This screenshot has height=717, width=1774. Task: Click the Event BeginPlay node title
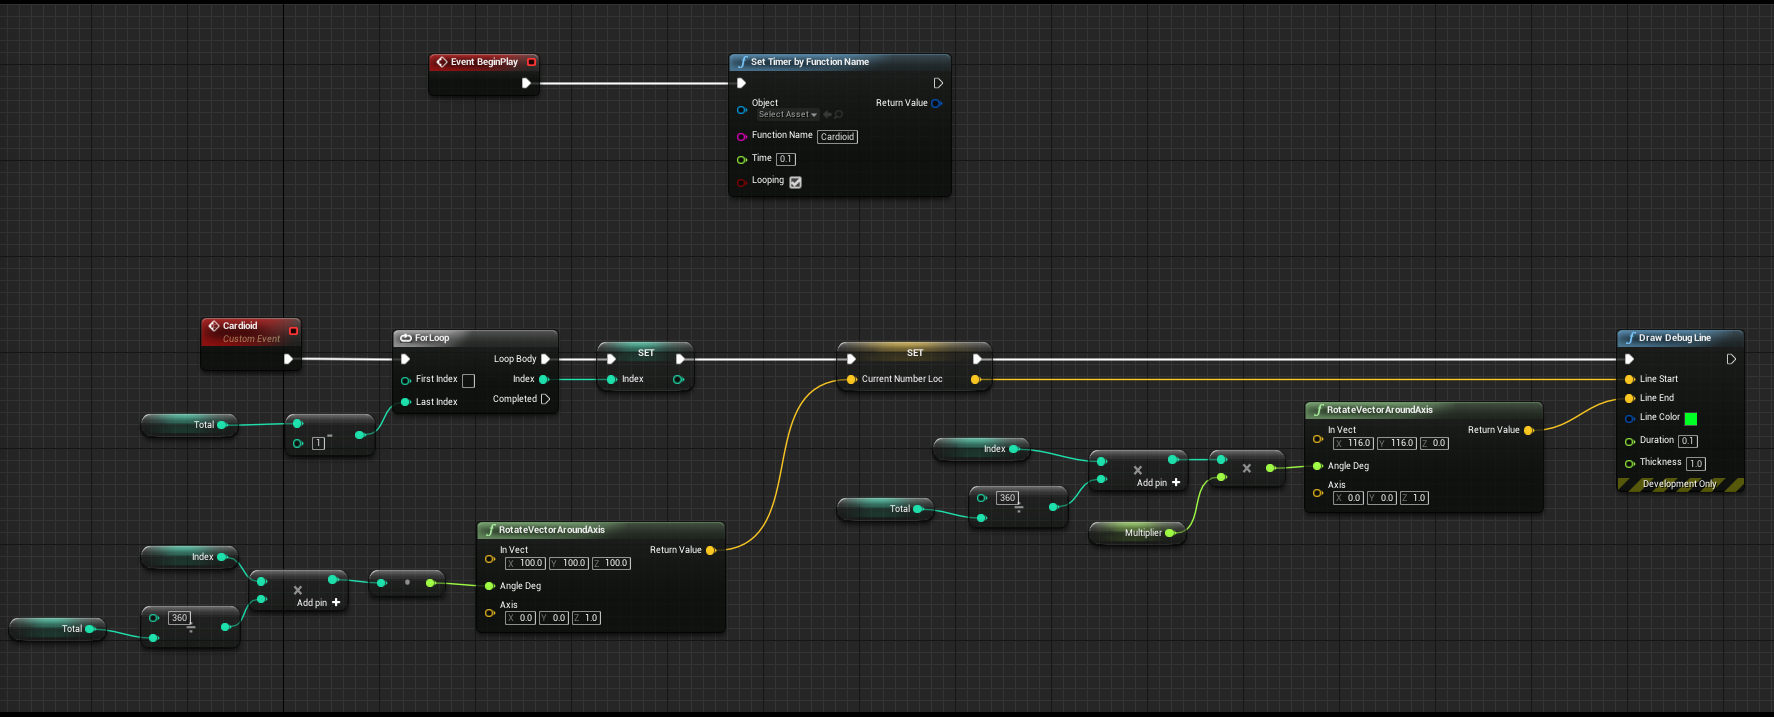pos(484,62)
